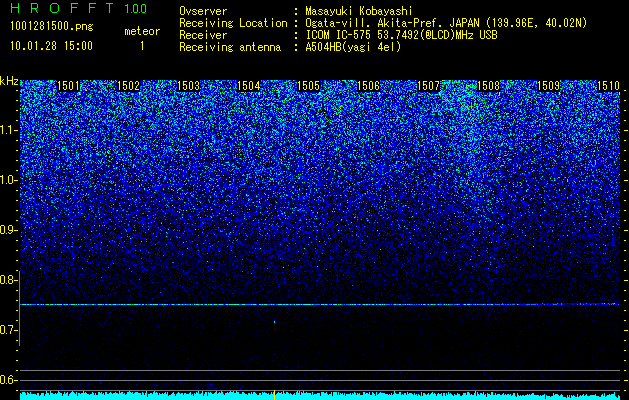Click the Receiving Location label

(x=233, y=23)
